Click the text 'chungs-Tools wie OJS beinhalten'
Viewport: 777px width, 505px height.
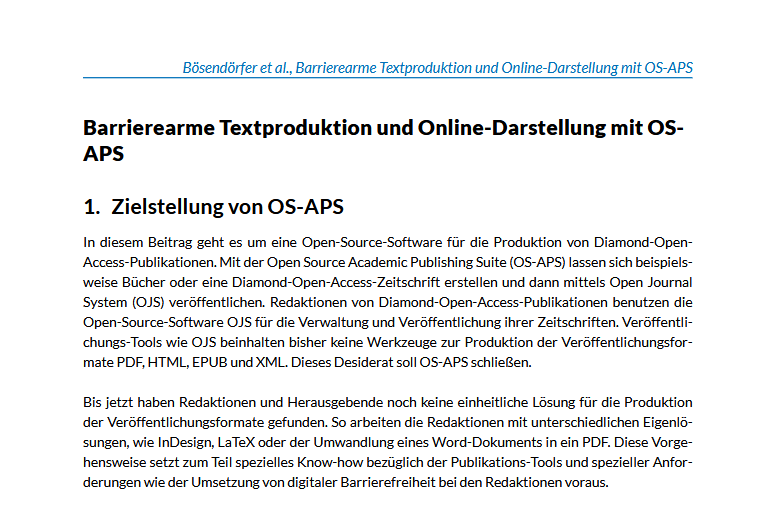pos(185,342)
